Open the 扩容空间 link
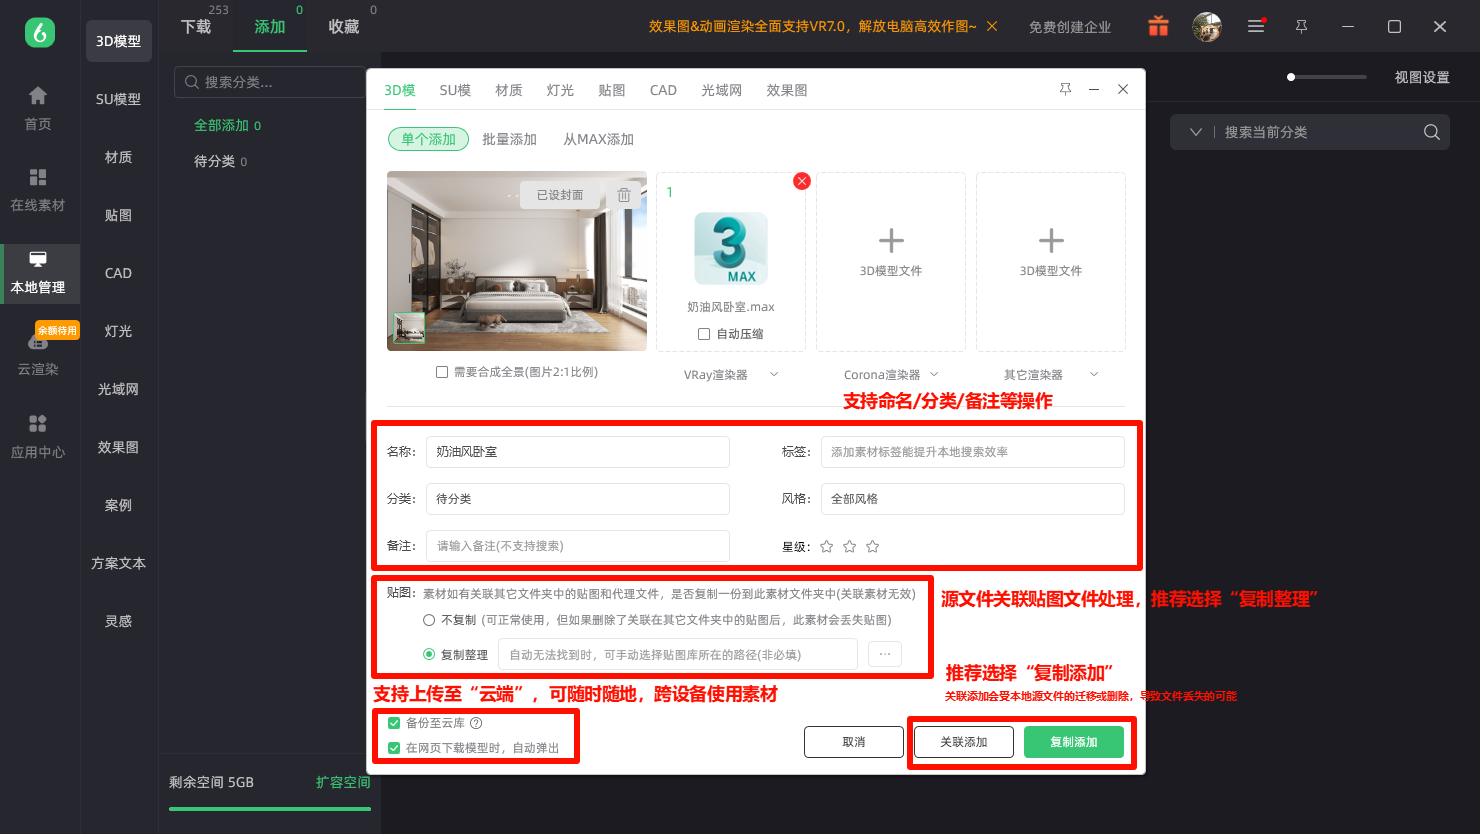The width and height of the screenshot is (1480, 834). [343, 782]
